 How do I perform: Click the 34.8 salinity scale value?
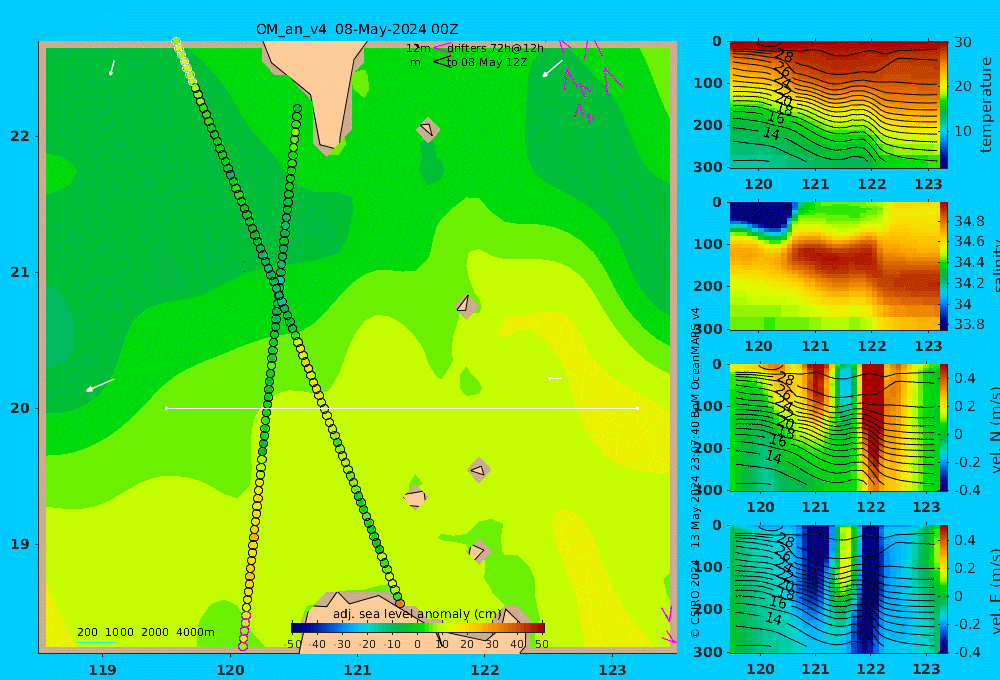969,221
